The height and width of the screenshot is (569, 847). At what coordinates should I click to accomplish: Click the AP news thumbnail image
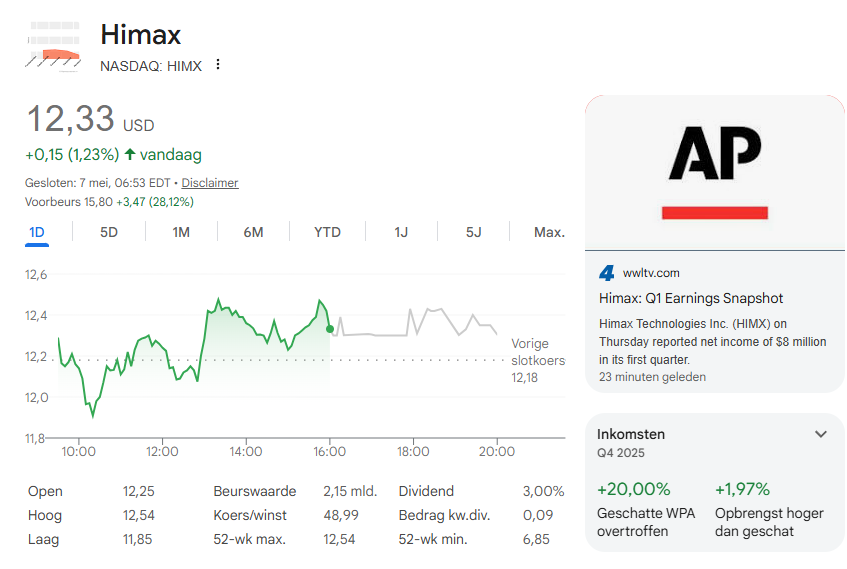tap(715, 172)
